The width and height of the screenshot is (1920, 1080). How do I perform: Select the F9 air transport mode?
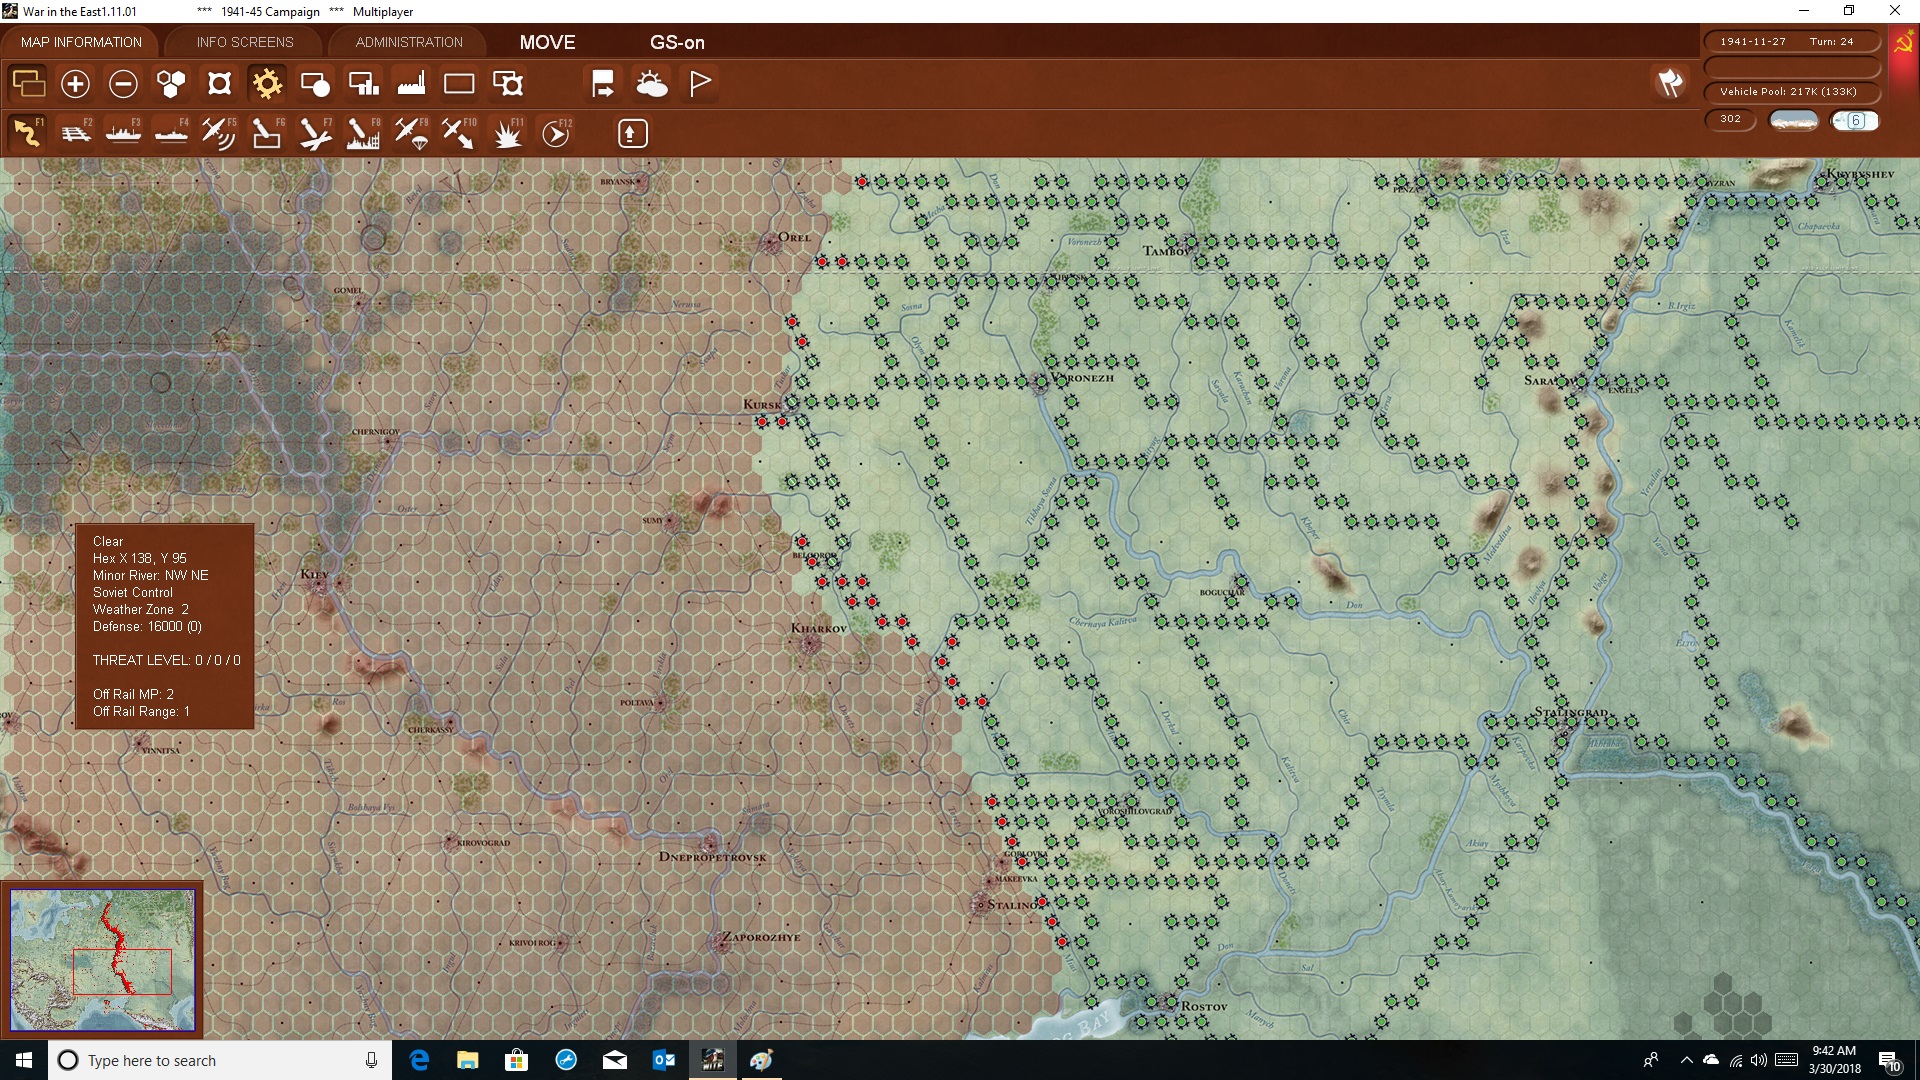411,133
